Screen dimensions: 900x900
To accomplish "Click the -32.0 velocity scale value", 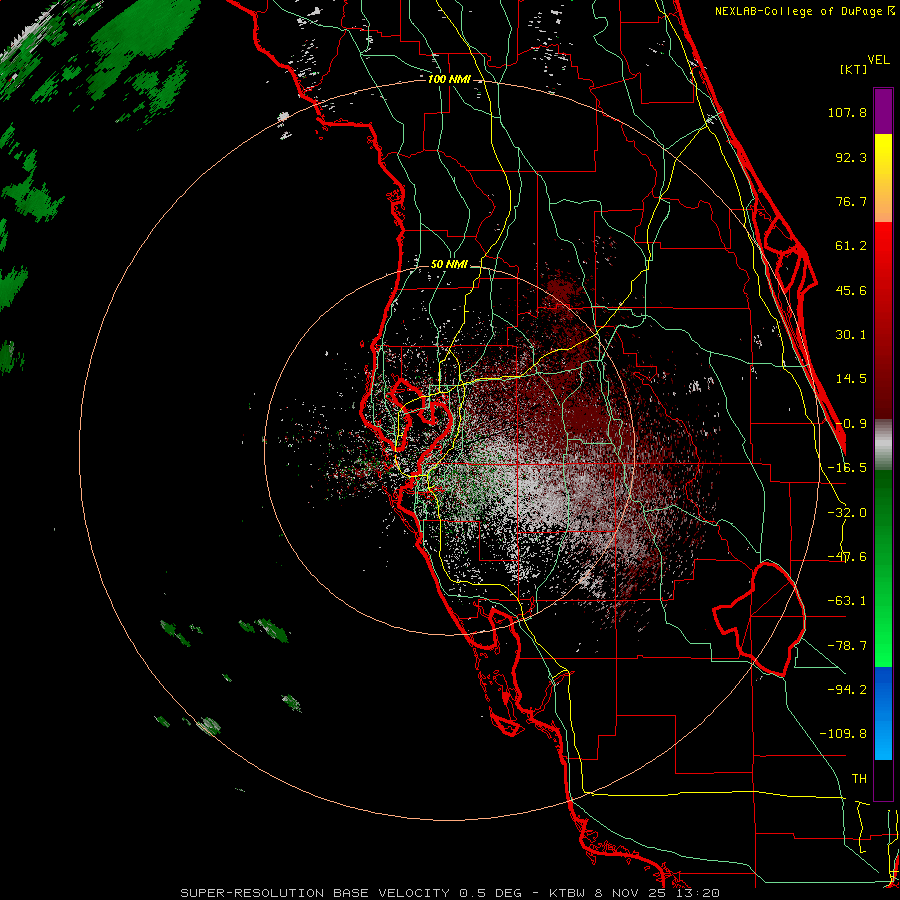I will click(847, 513).
